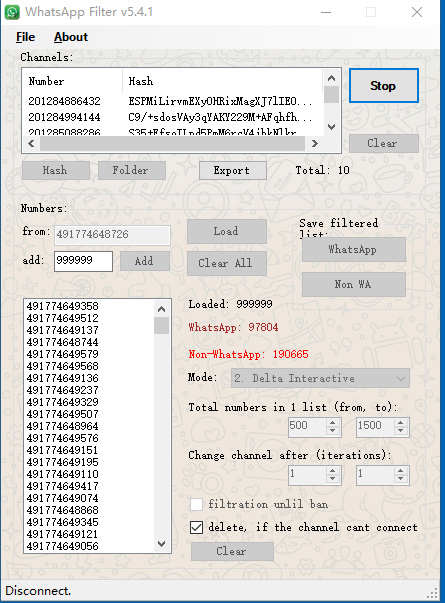
Task: Click channels list scroll up arrow
Action: pos(332,78)
